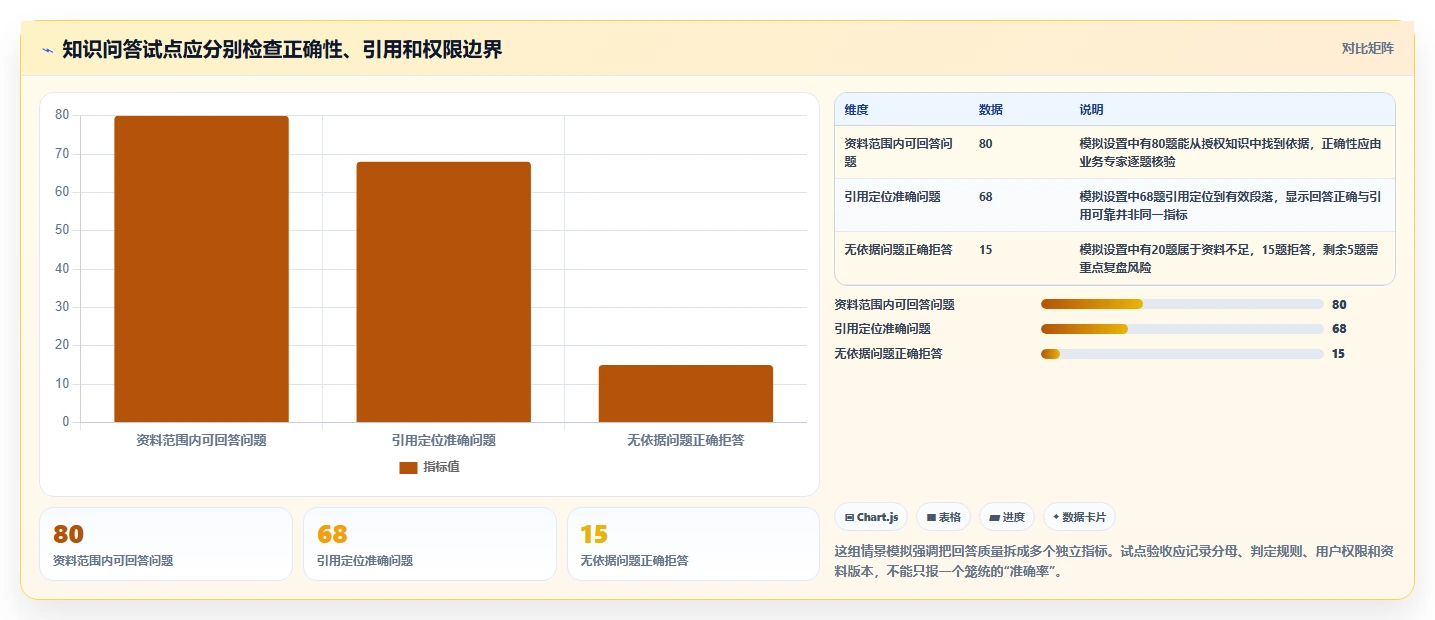Click the 68 data card

pos(430,544)
